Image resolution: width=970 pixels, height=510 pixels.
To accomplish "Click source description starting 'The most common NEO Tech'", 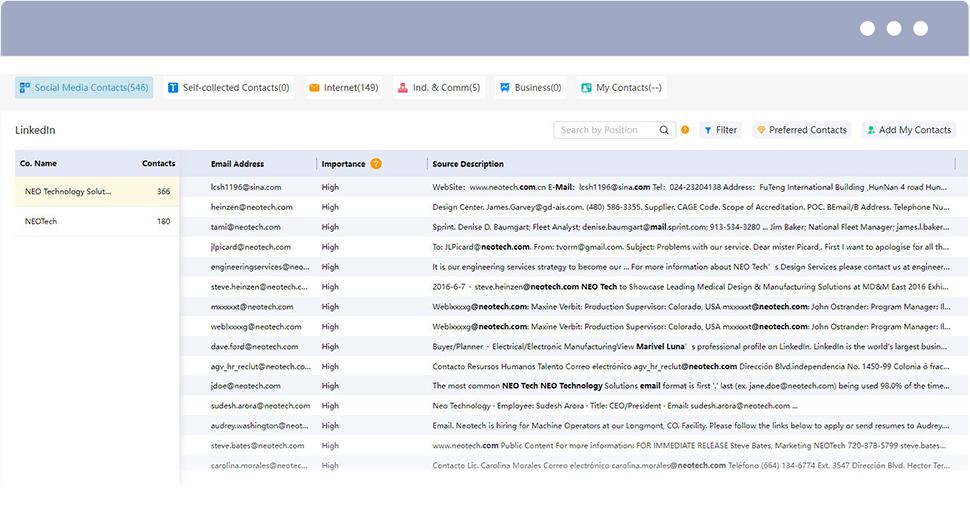I will tap(690, 386).
